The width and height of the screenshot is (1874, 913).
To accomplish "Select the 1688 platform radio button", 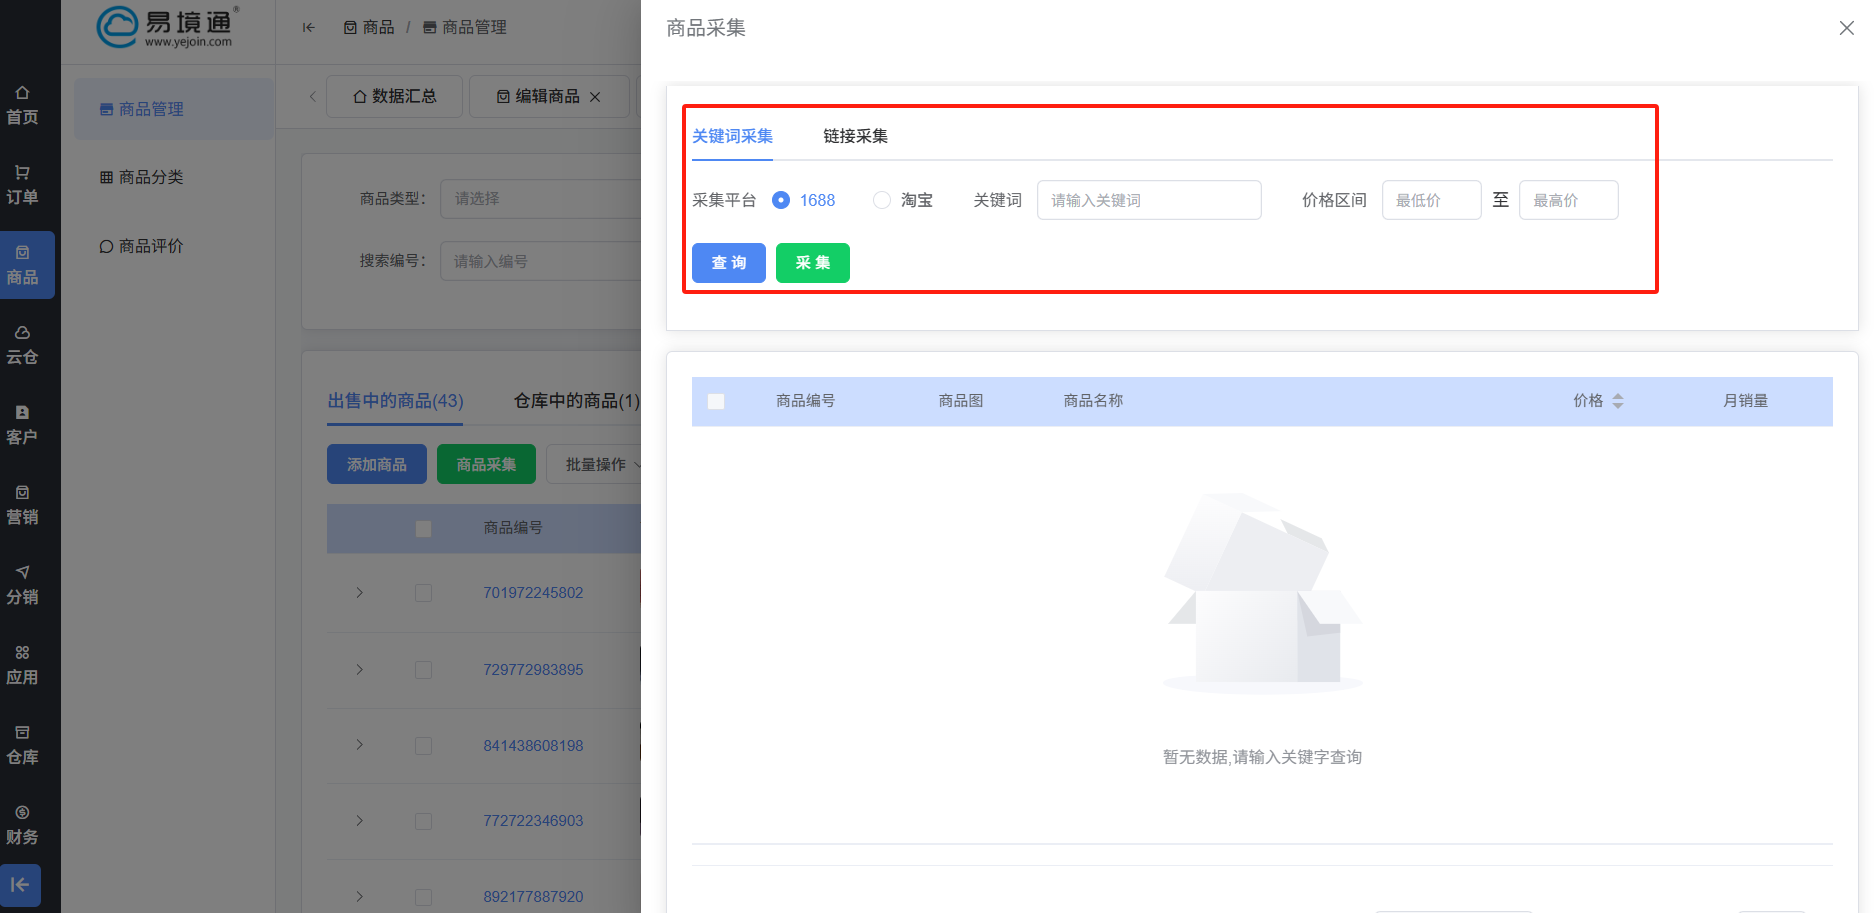I will (x=781, y=200).
